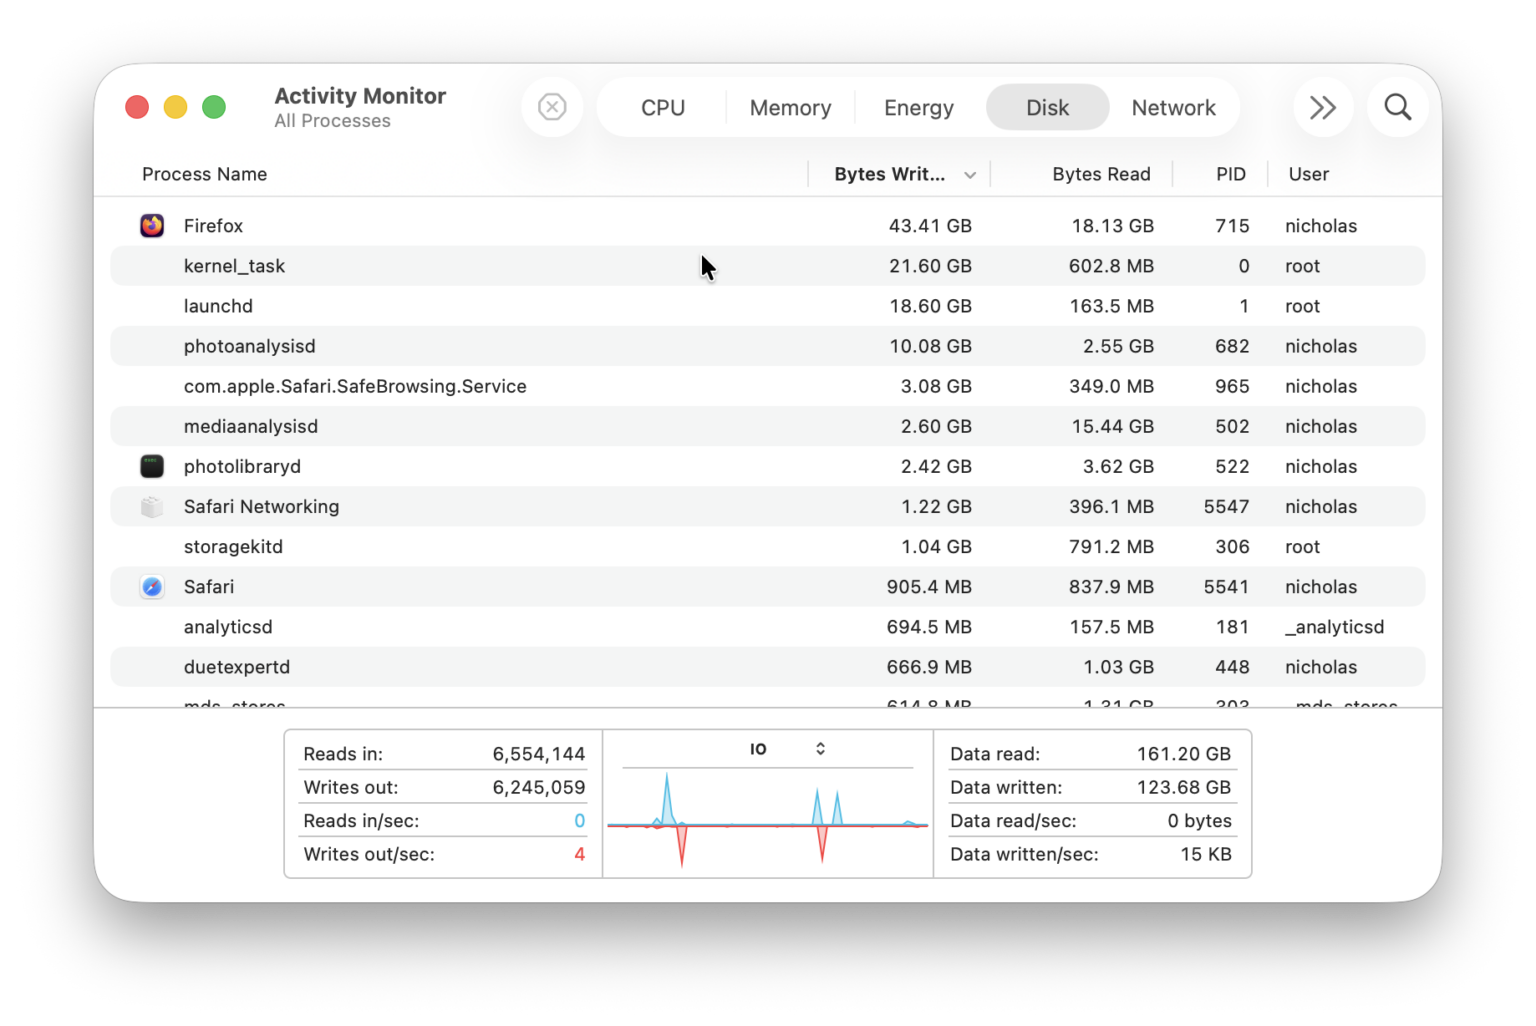Select the storagekitd process name
Screen dimensions: 1536x1026
coord(233,547)
